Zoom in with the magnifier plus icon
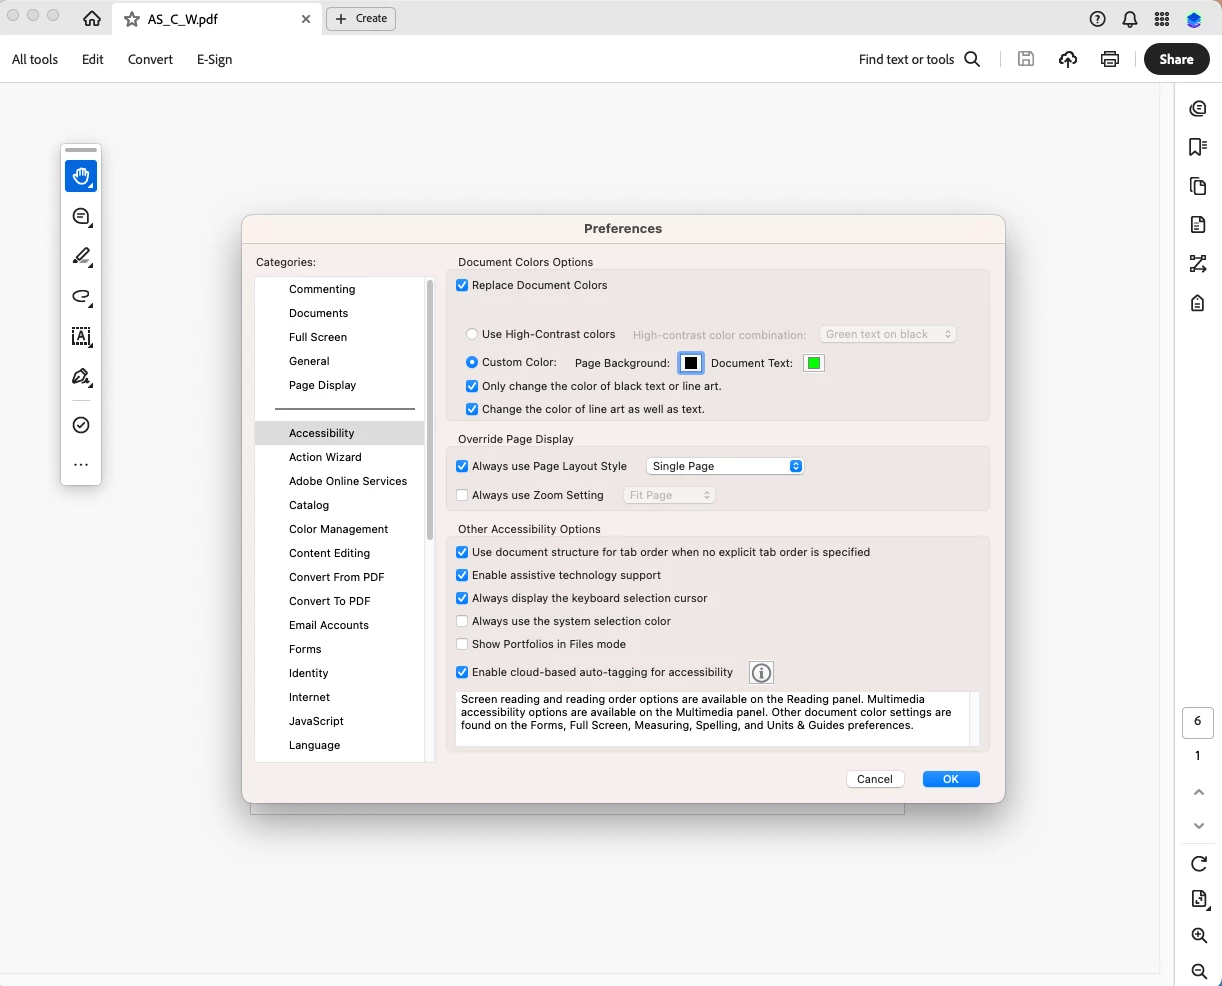 pyautogui.click(x=1199, y=935)
